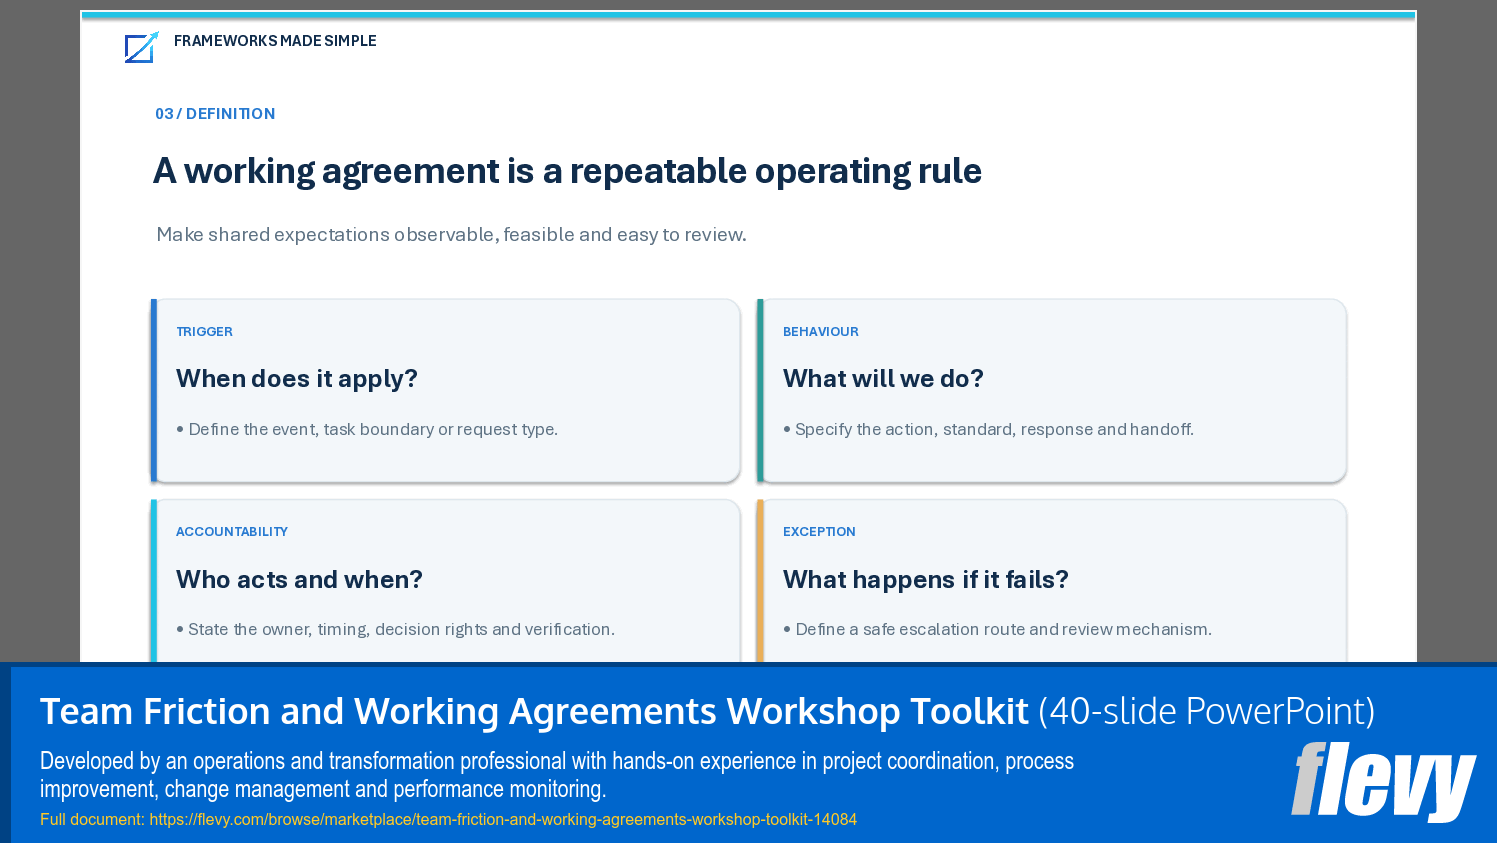Click bullet 'Define the event, task boundary or request type'

pos(367,429)
